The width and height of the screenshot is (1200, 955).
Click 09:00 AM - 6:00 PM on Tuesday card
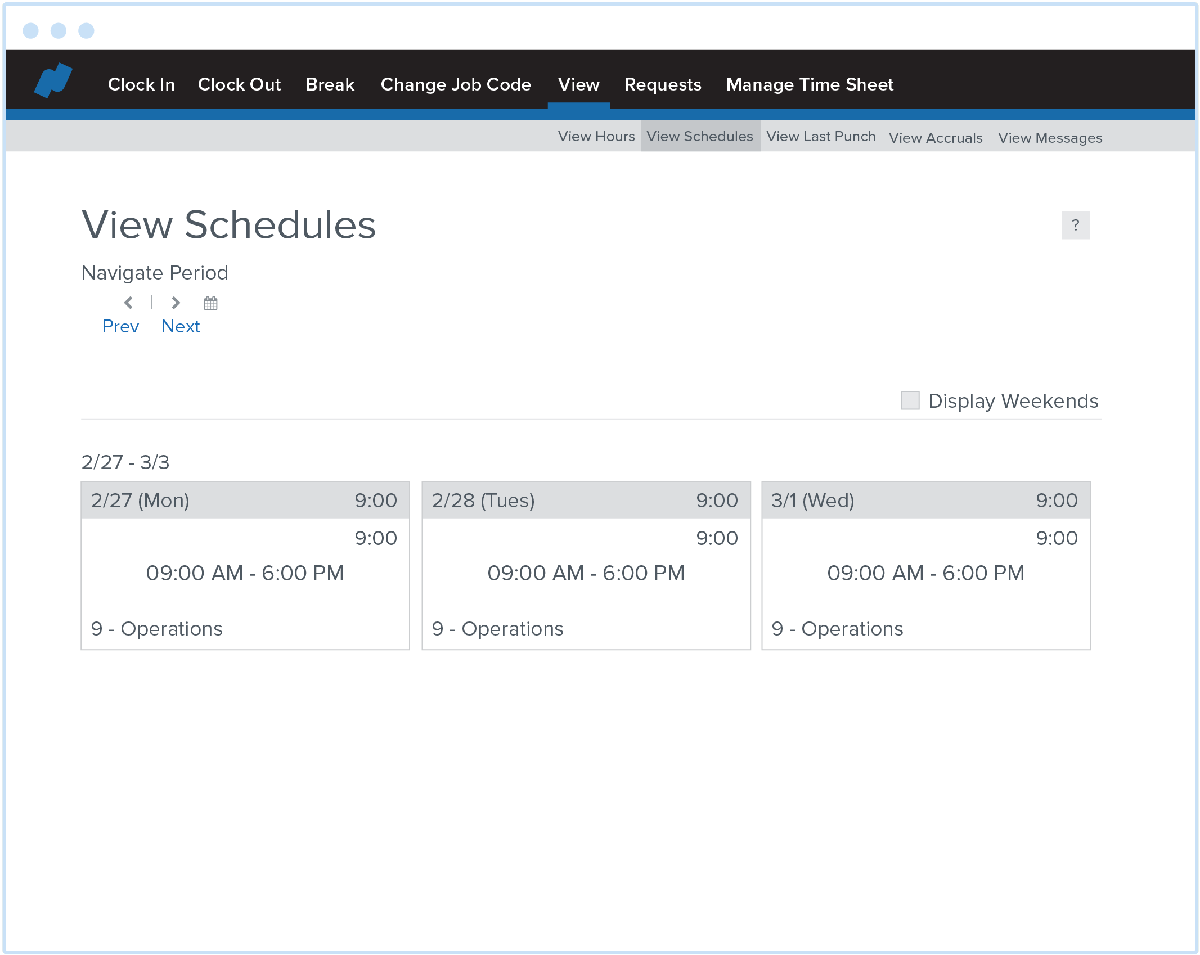pos(586,573)
